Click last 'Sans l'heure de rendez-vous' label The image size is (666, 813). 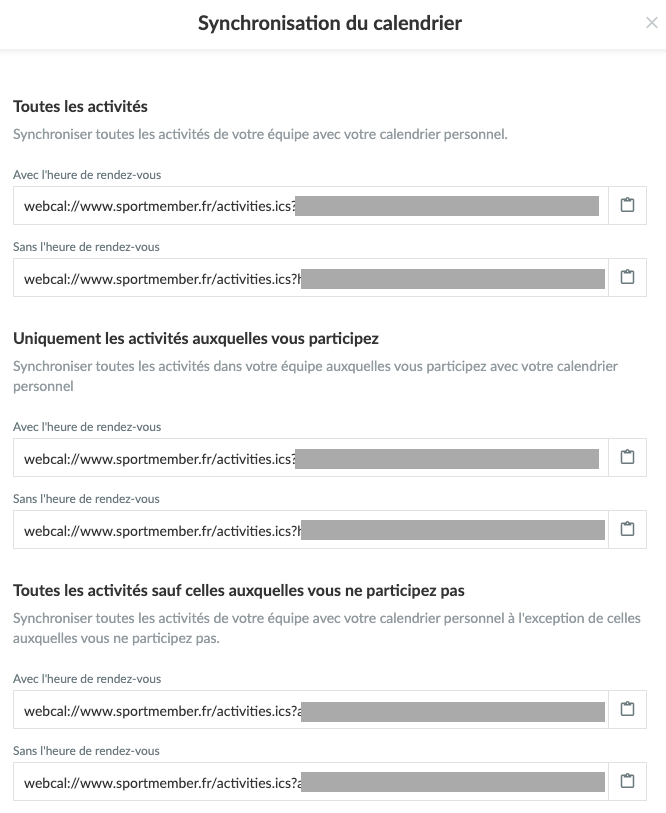pos(86,751)
